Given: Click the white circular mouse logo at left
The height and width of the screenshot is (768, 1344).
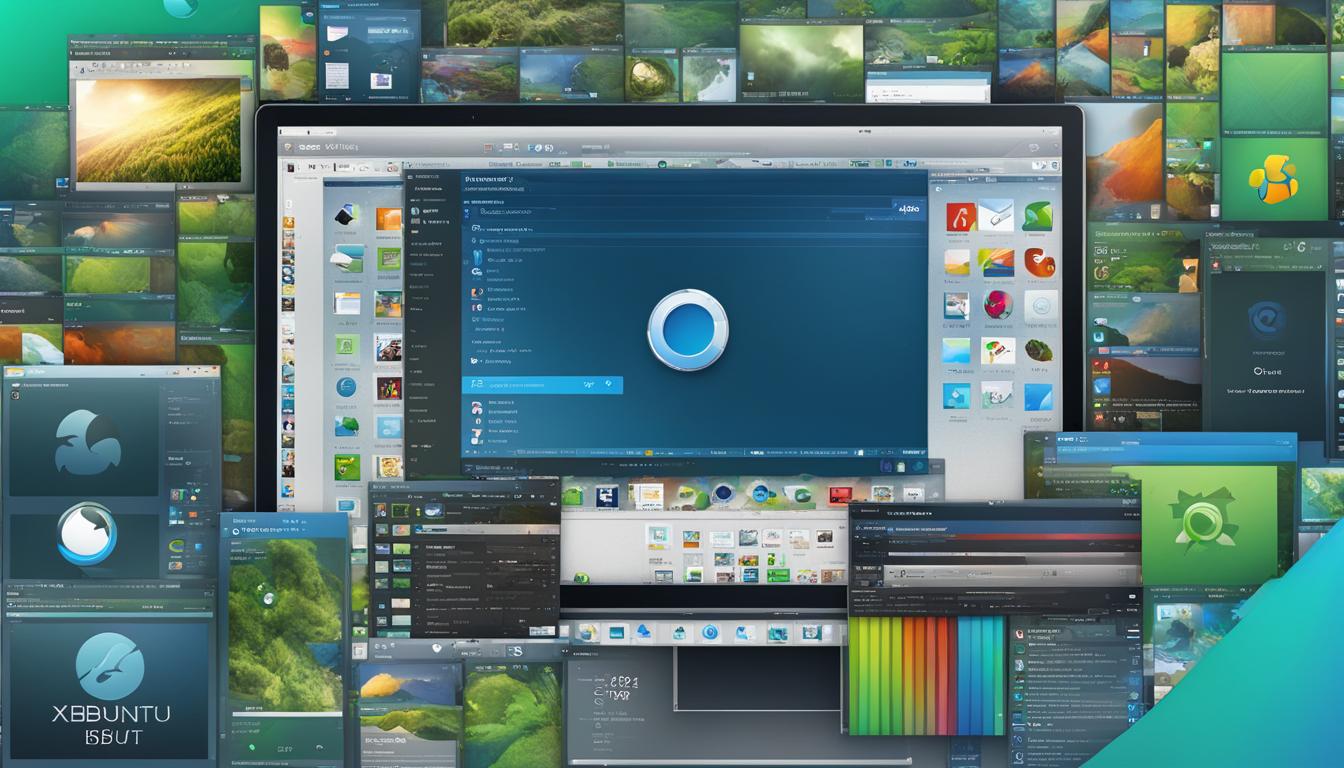Looking at the screenshot, I should (x=87, y=534).
